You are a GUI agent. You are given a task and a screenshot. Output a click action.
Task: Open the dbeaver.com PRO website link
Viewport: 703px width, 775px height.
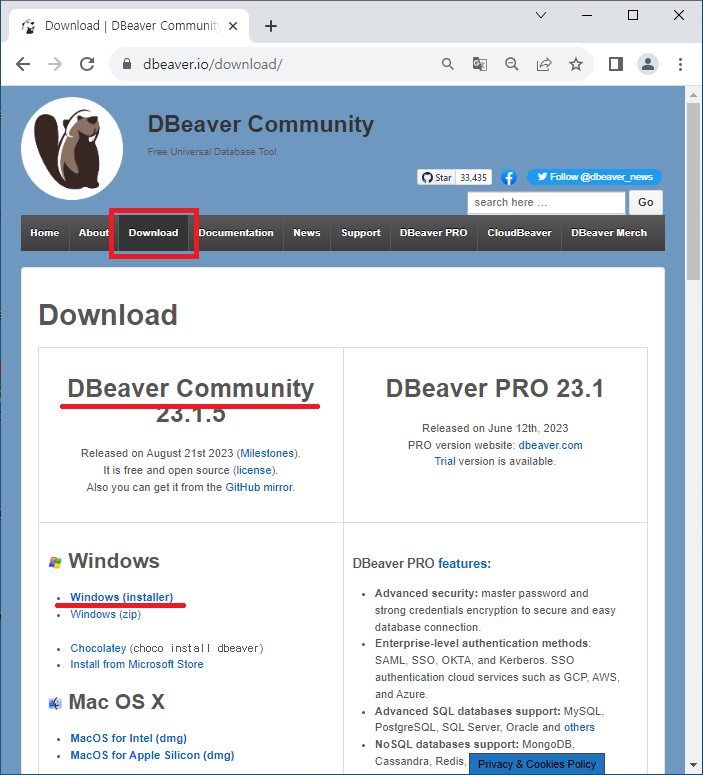click(550, 445)
